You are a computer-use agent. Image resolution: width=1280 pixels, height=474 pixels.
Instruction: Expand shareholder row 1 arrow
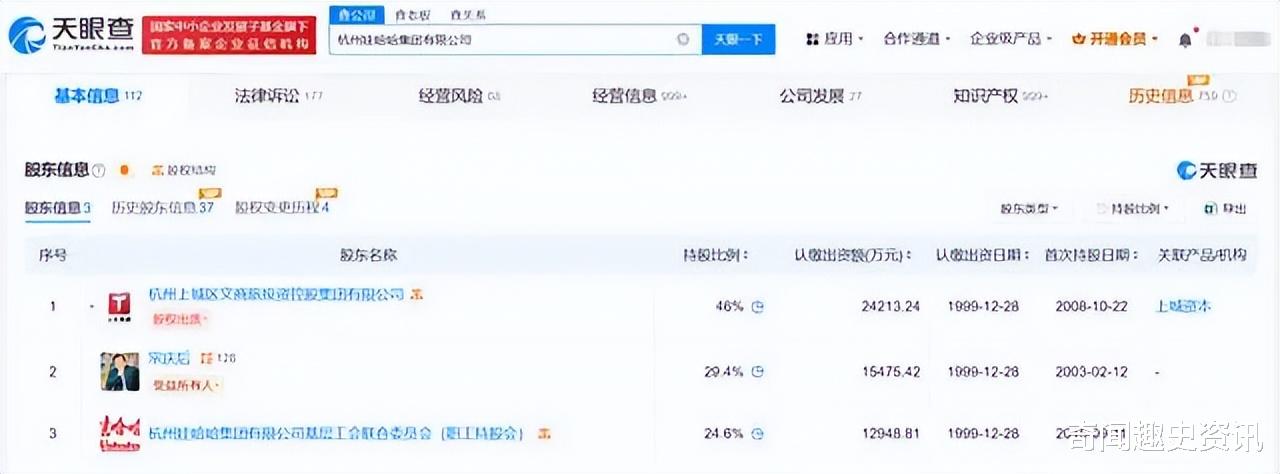coord(92,305)
